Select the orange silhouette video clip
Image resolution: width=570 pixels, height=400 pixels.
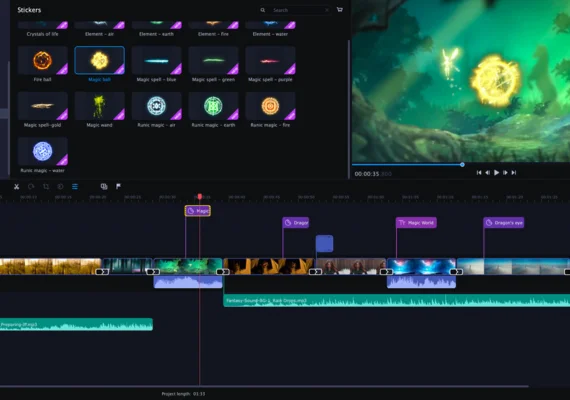268,266
